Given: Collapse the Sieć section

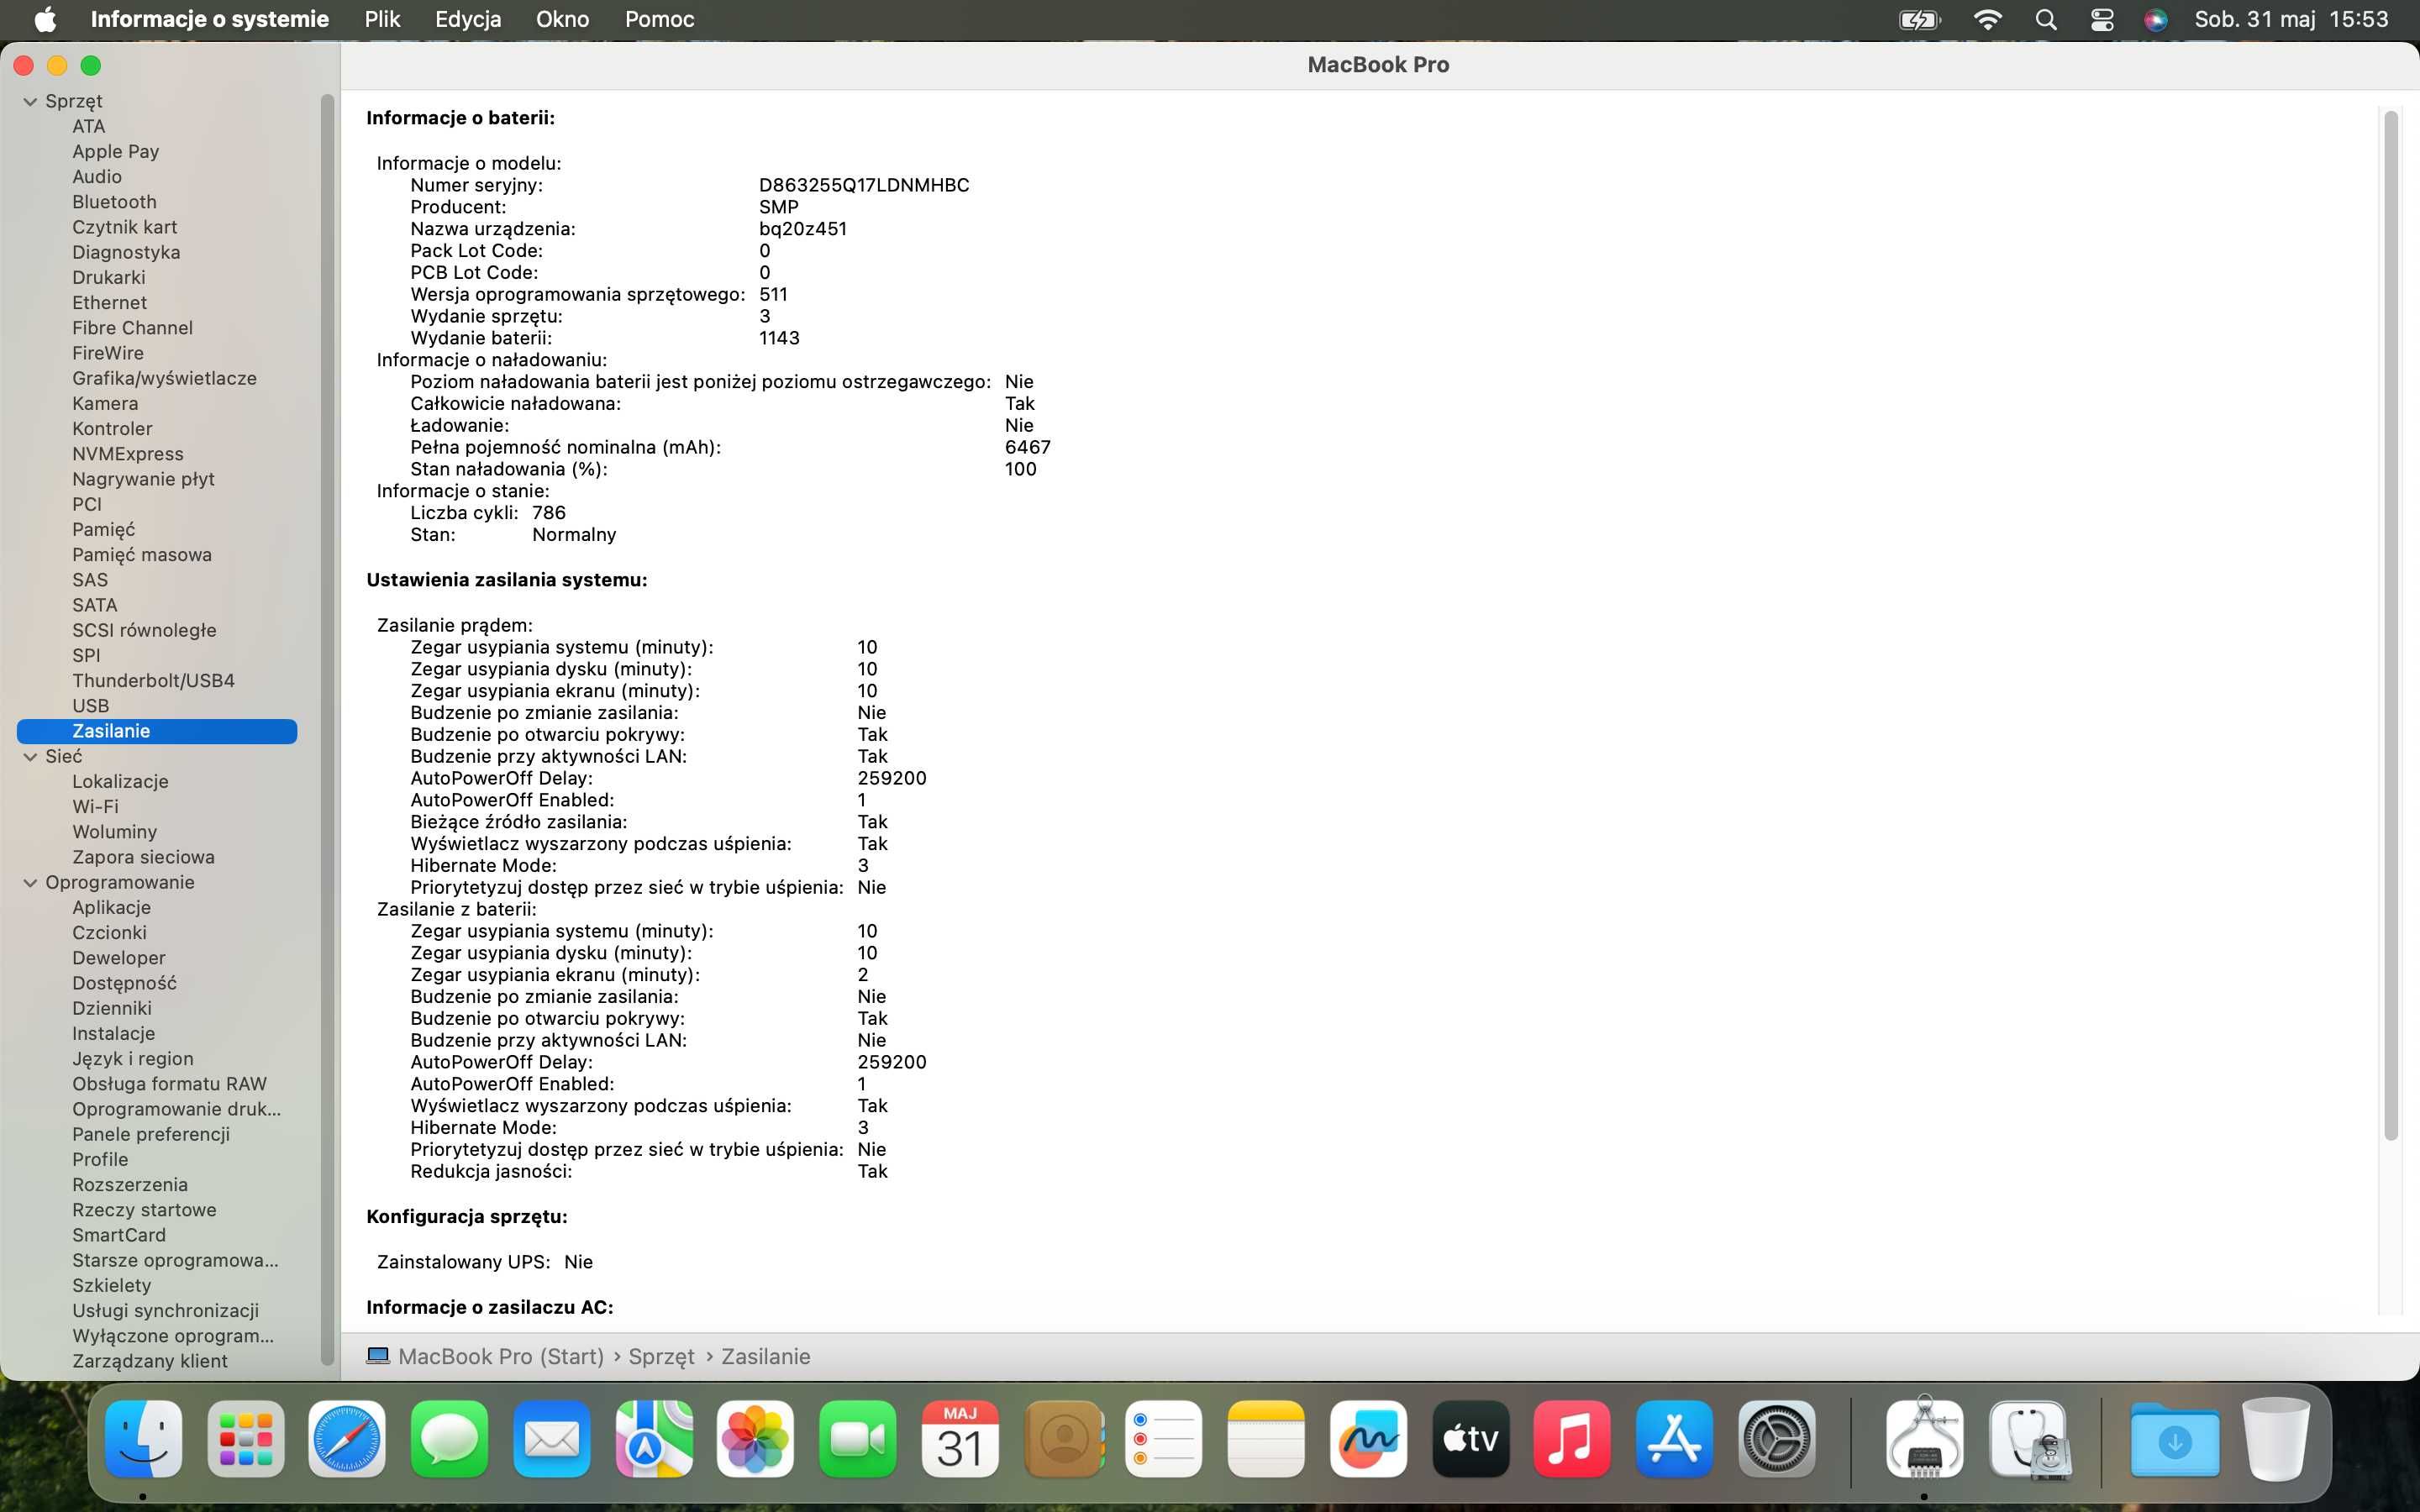Looking at the screenshot, I should click(30, 757).
